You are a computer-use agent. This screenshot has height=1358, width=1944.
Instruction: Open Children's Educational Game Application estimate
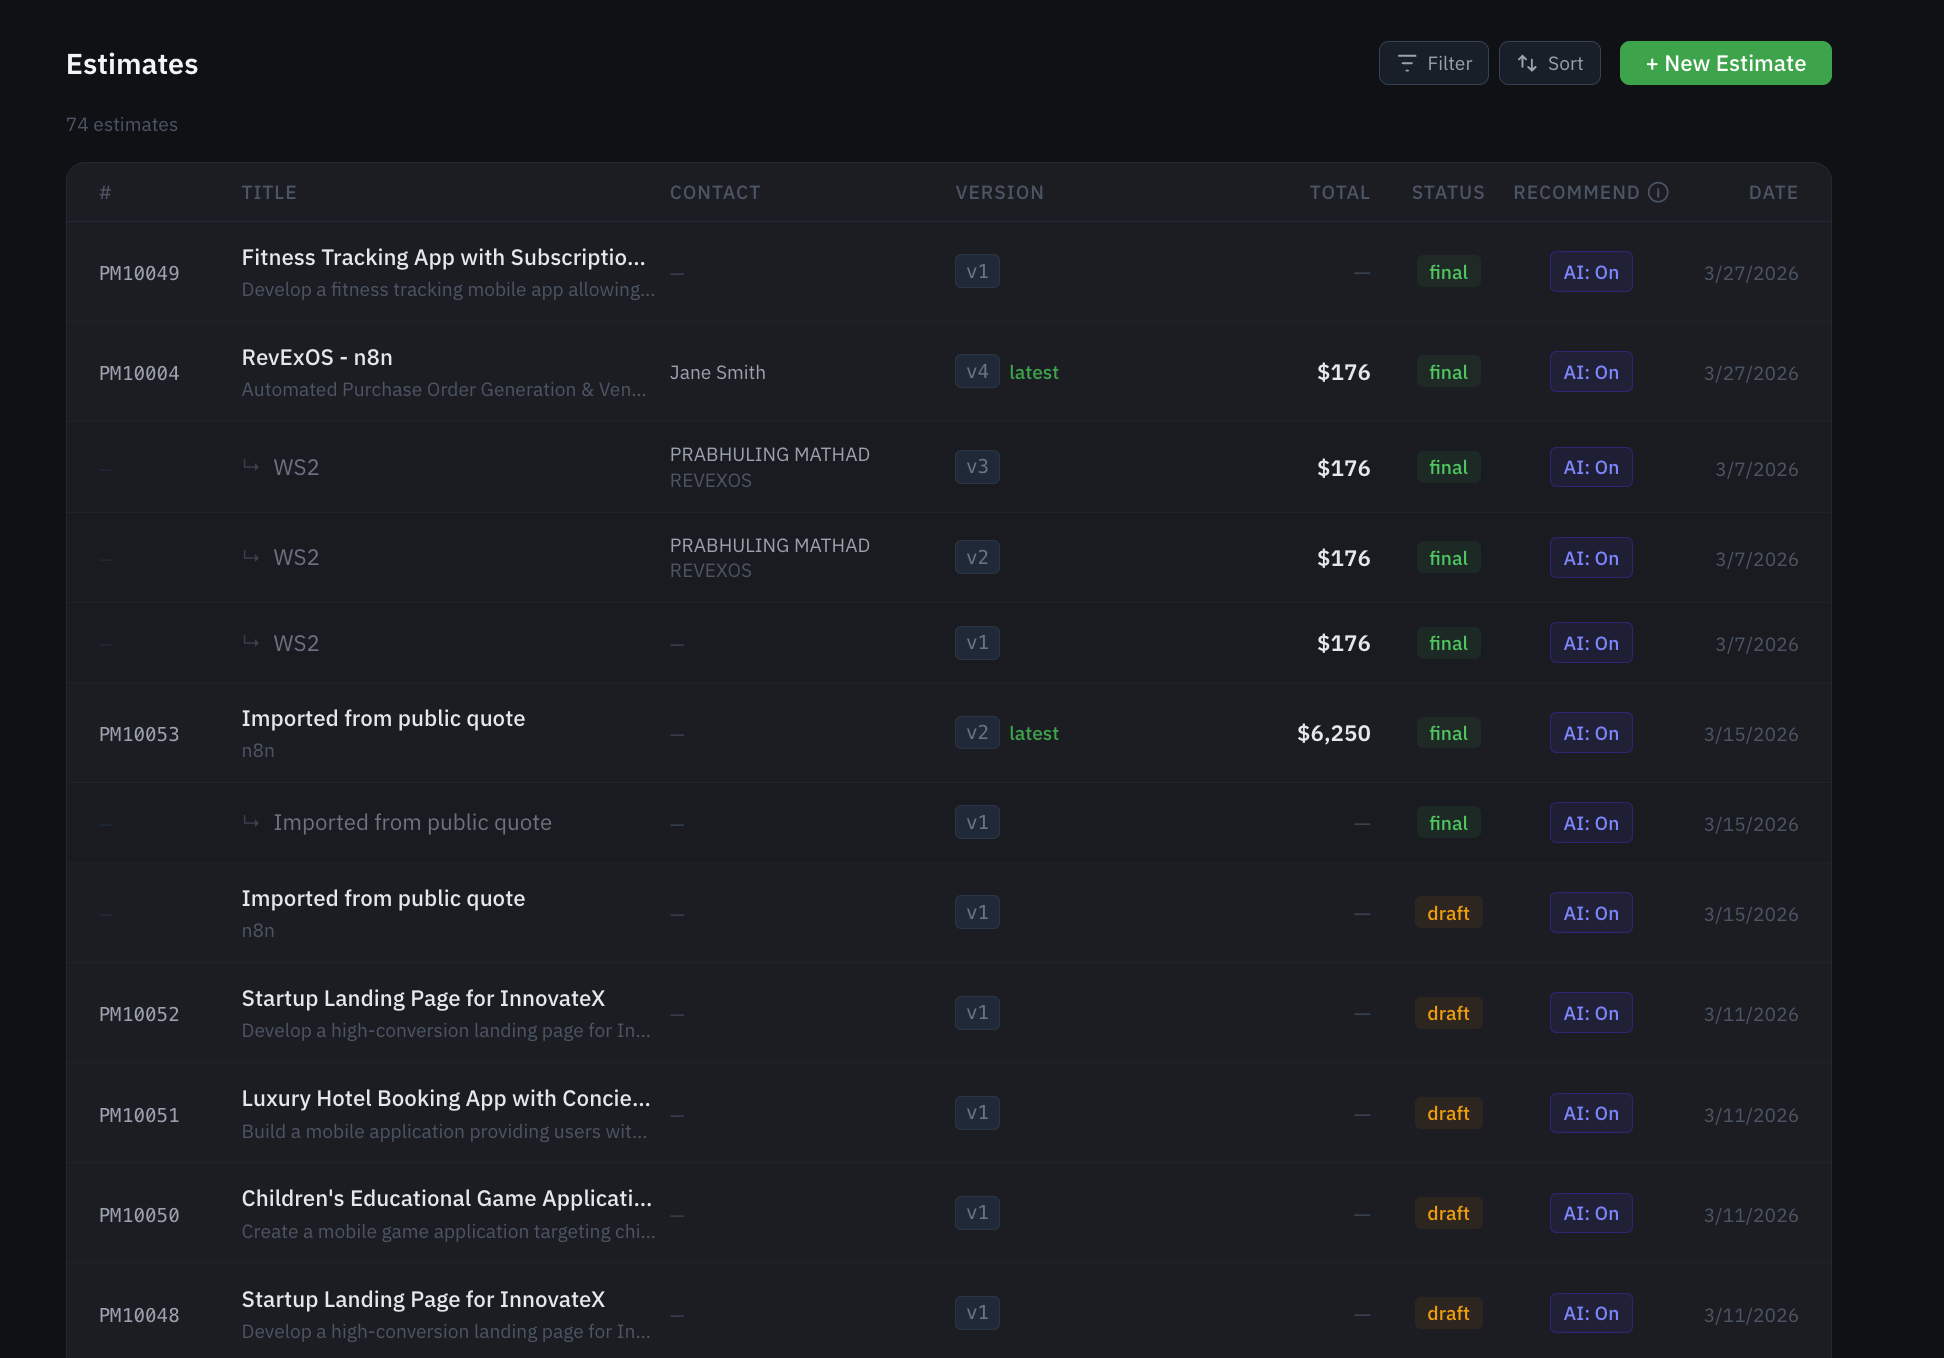446,1198
